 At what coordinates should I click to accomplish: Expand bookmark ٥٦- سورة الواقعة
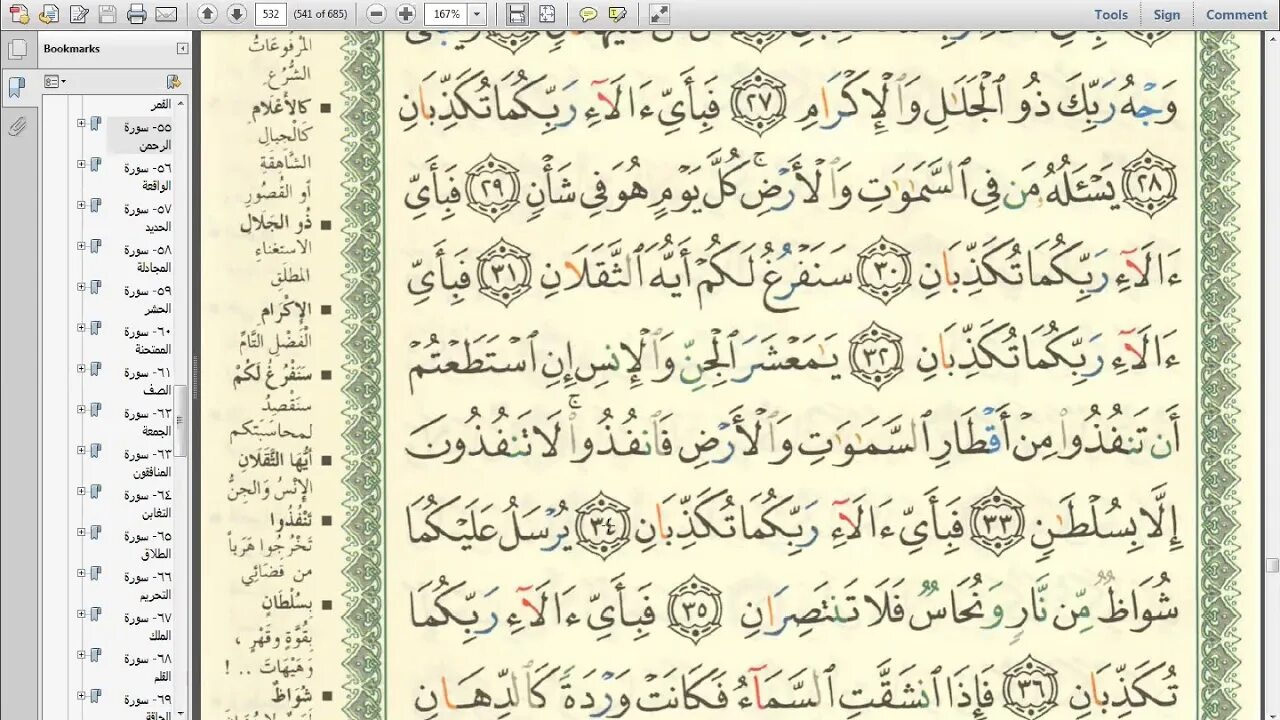click(81, 164)
